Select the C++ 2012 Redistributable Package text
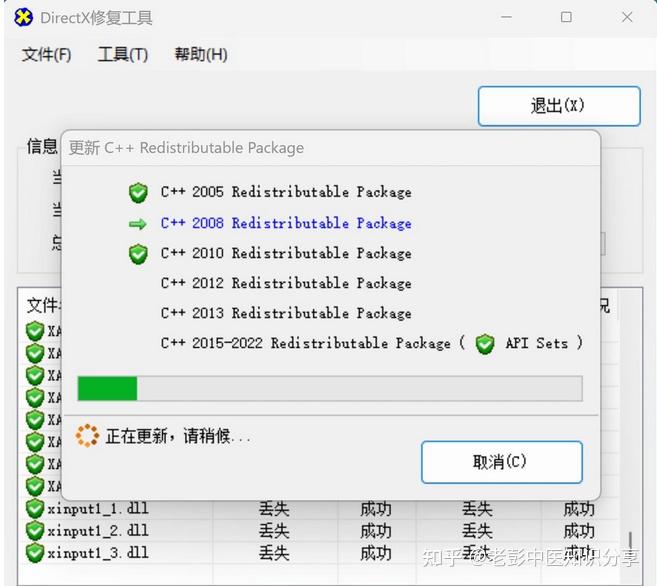The image size is (657, 586). coord(286,283)
